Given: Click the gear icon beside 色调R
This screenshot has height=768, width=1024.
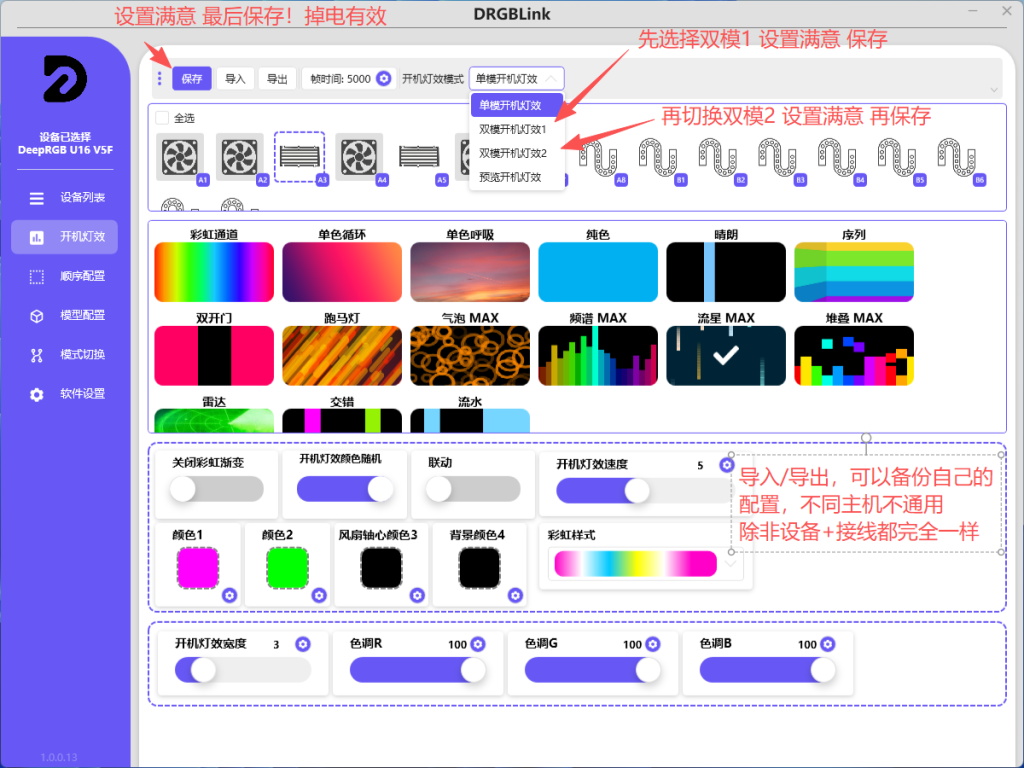Looking at the screenshot, I should (478, 644).
